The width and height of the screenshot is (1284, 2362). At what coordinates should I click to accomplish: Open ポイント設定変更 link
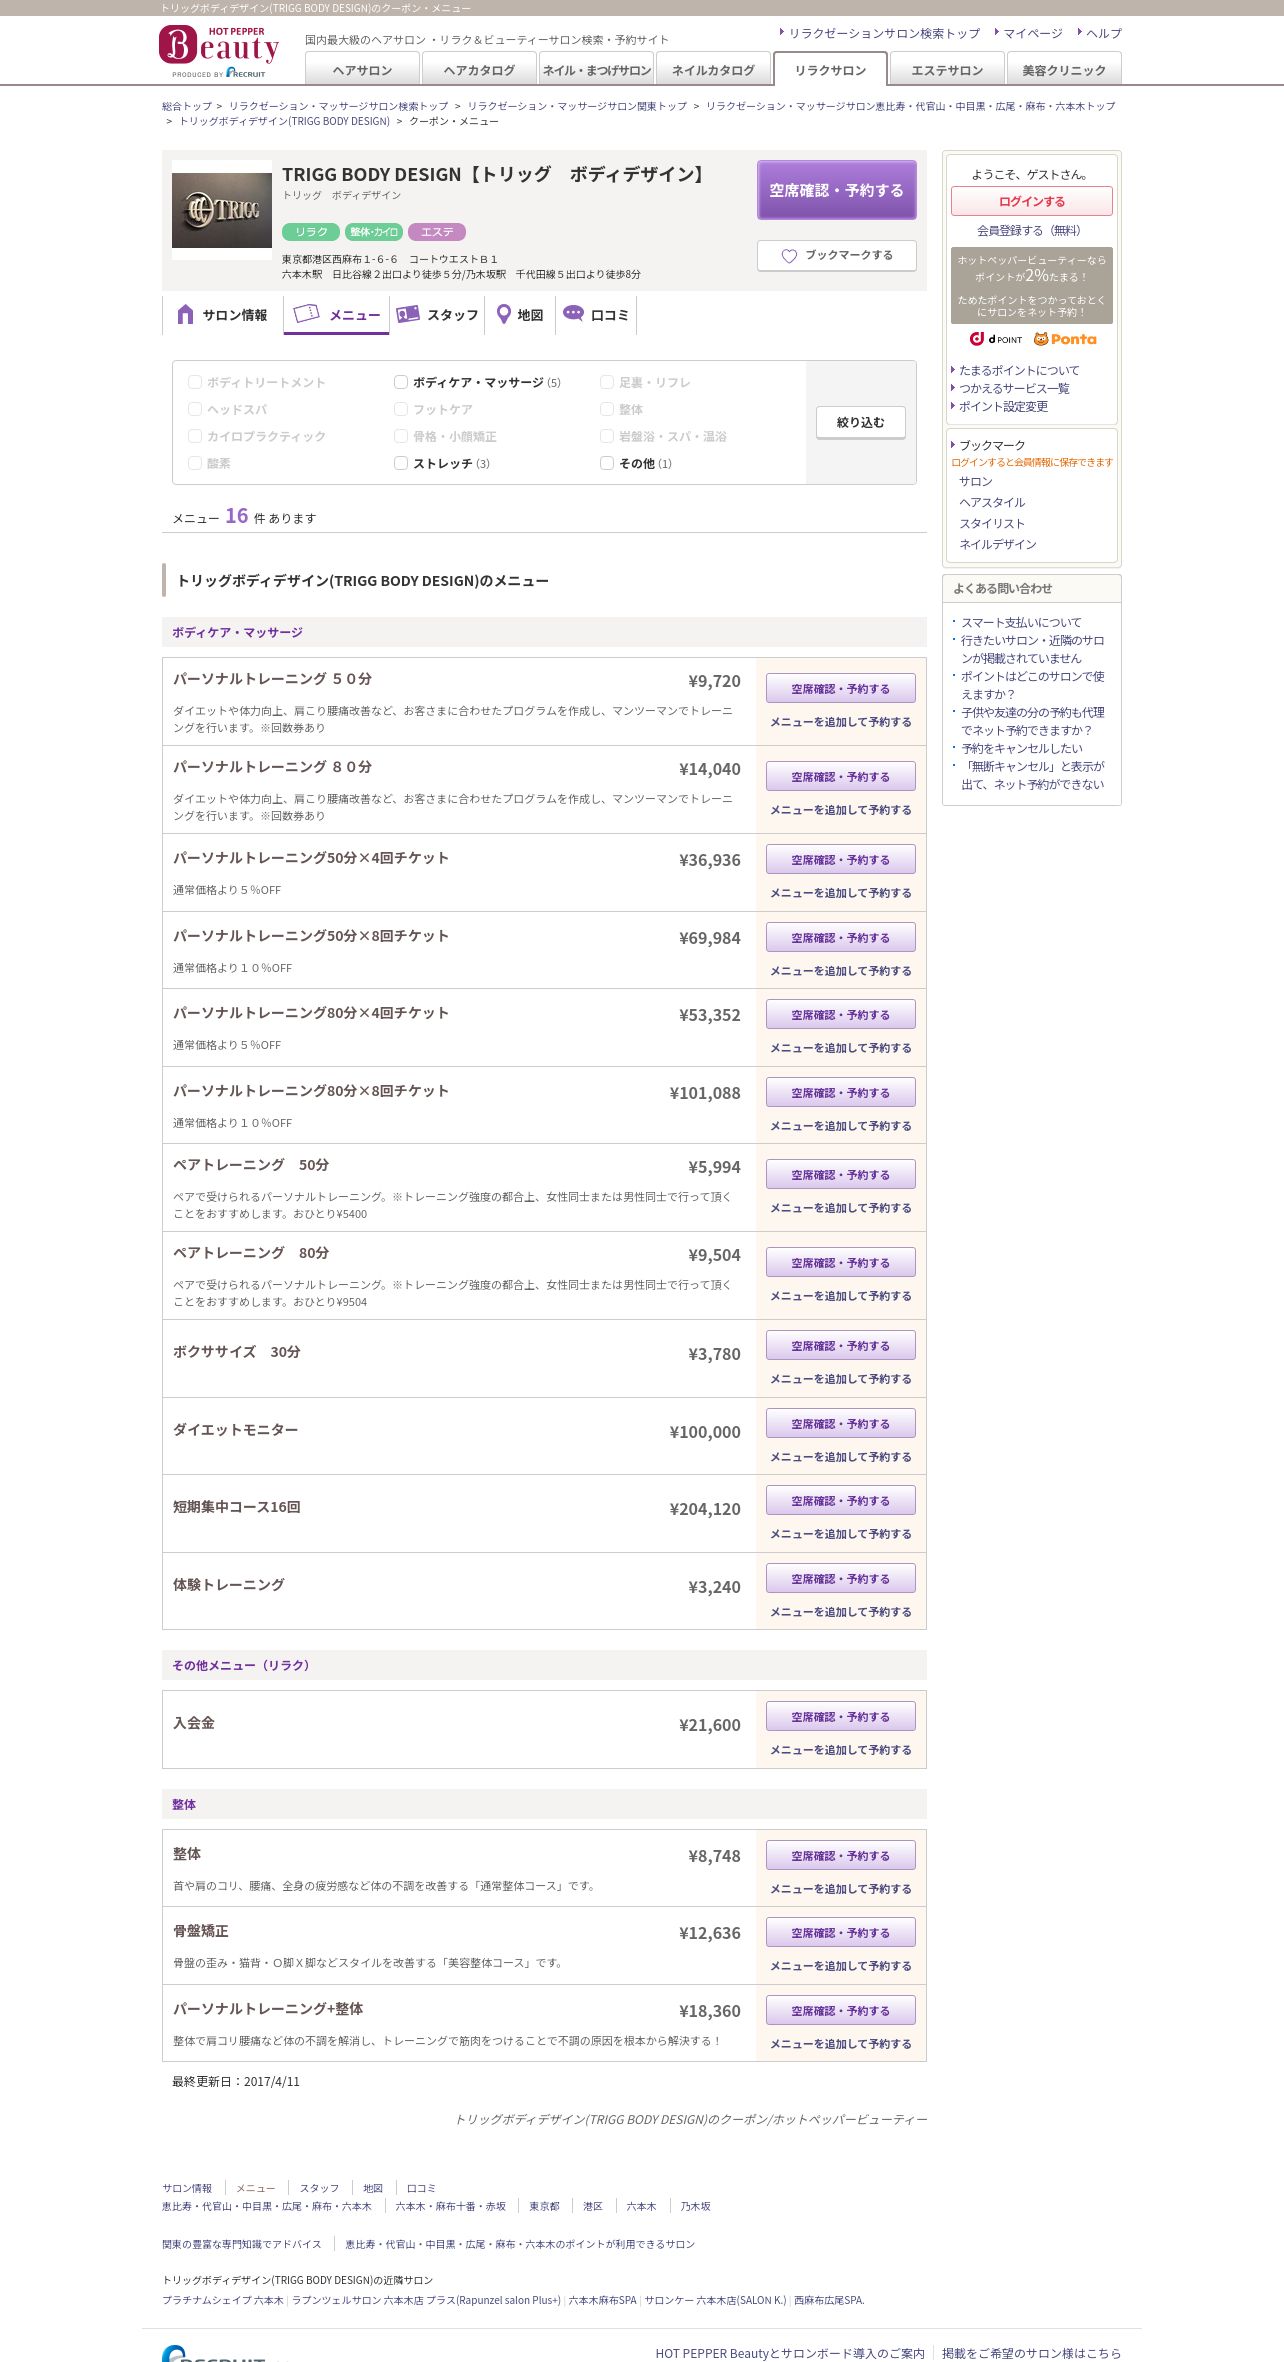(x=1003, y=406)
